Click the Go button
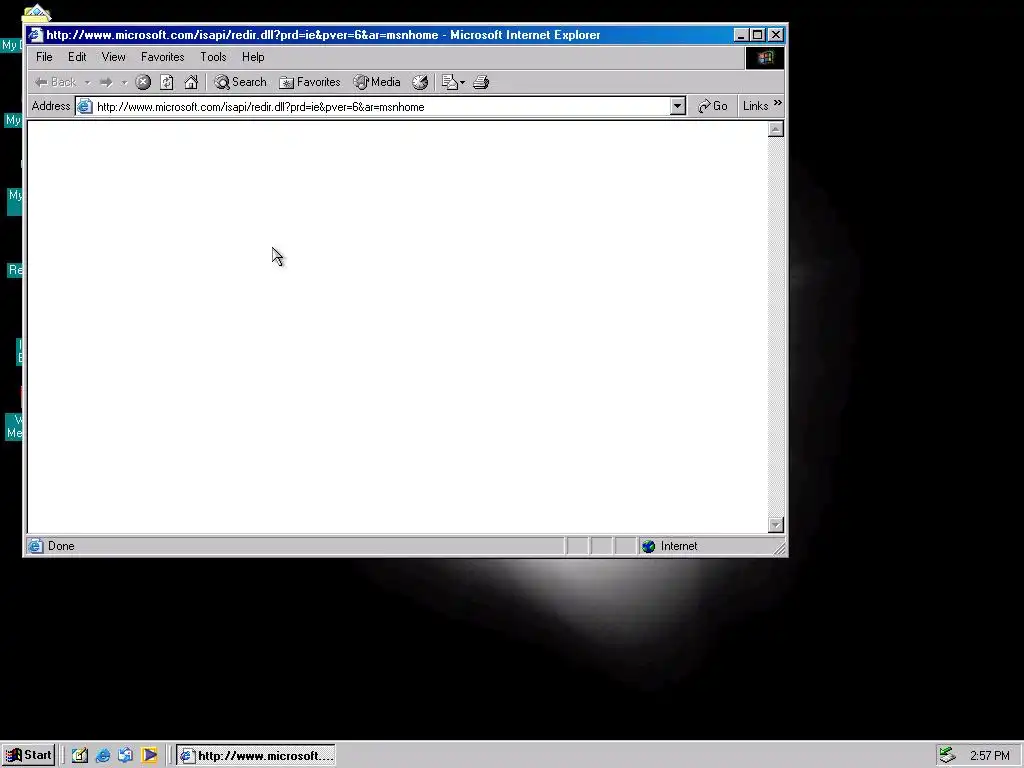 pyautogui.click(x=712, y=106)
